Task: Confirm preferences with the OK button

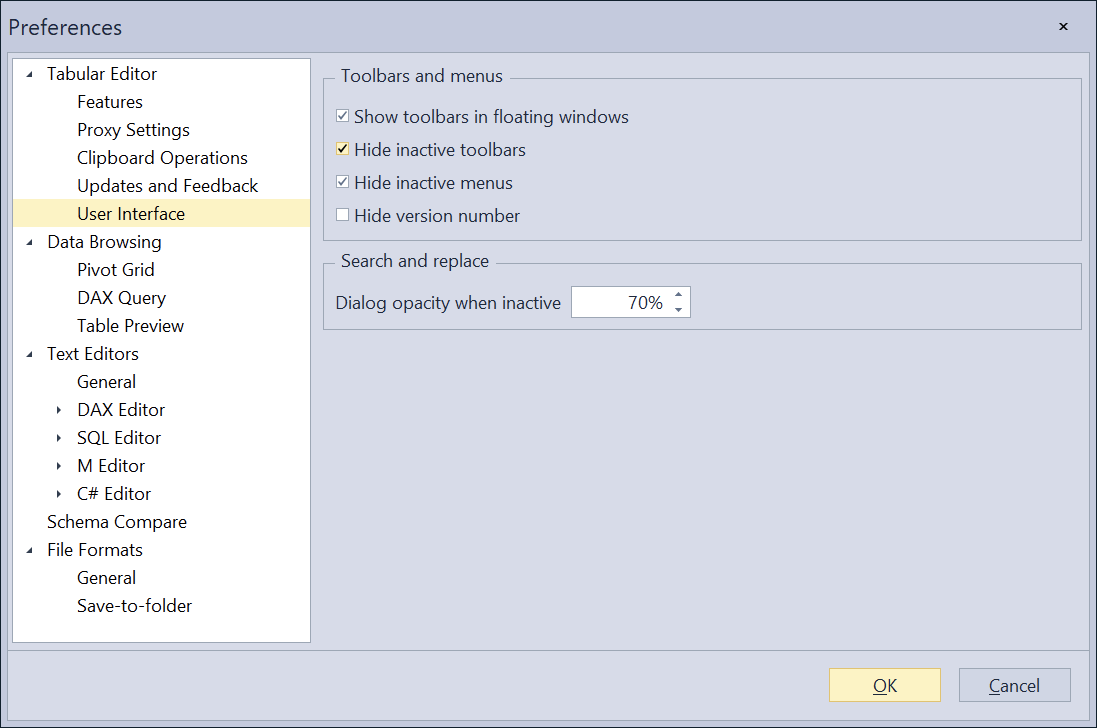Action: [x=884, y=685]
